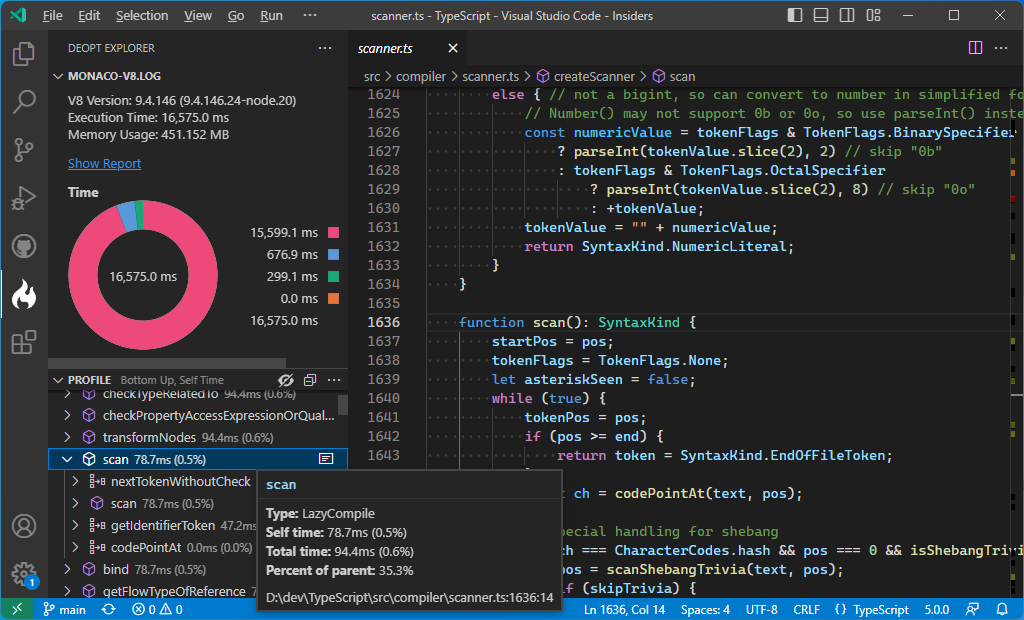1024x620 pixels.
Task: Click the Show Report link
Action: point(104,163)
